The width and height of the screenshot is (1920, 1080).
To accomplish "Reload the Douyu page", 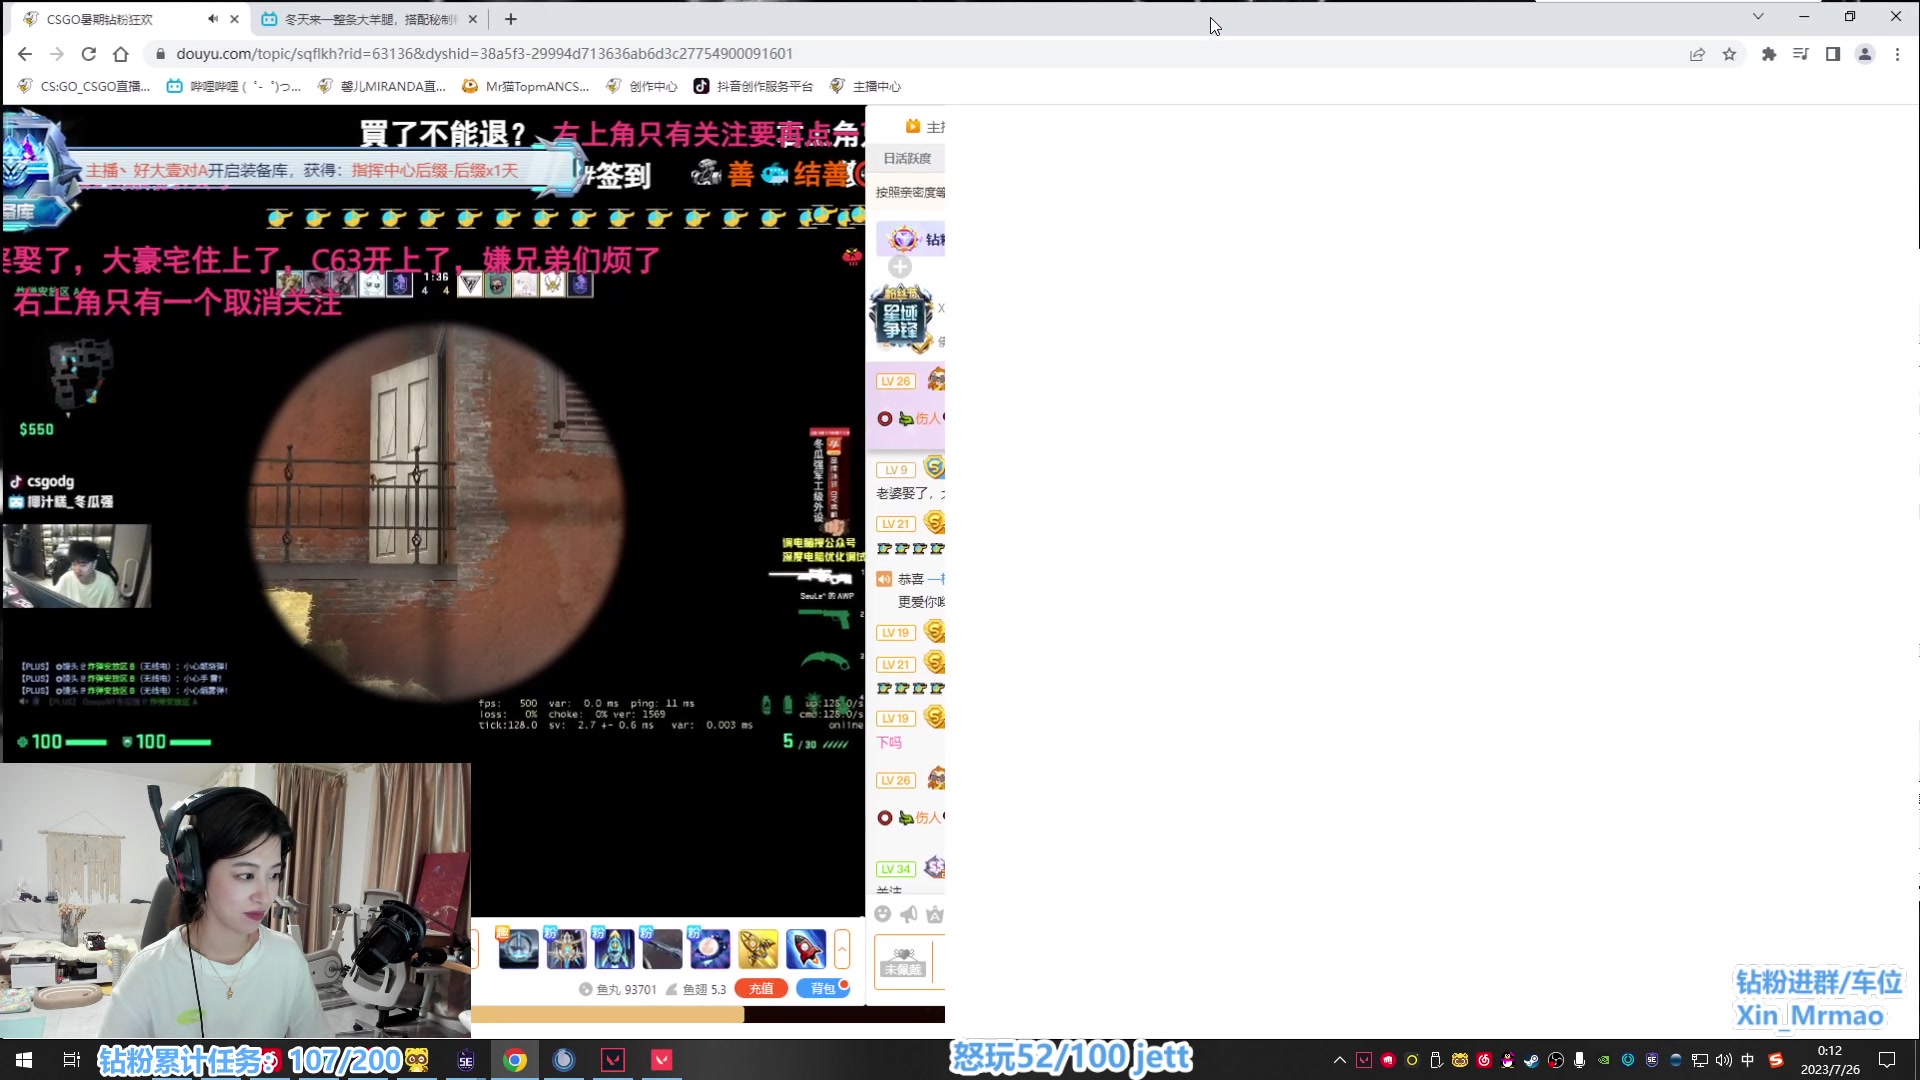I will (x=89, y=54).
